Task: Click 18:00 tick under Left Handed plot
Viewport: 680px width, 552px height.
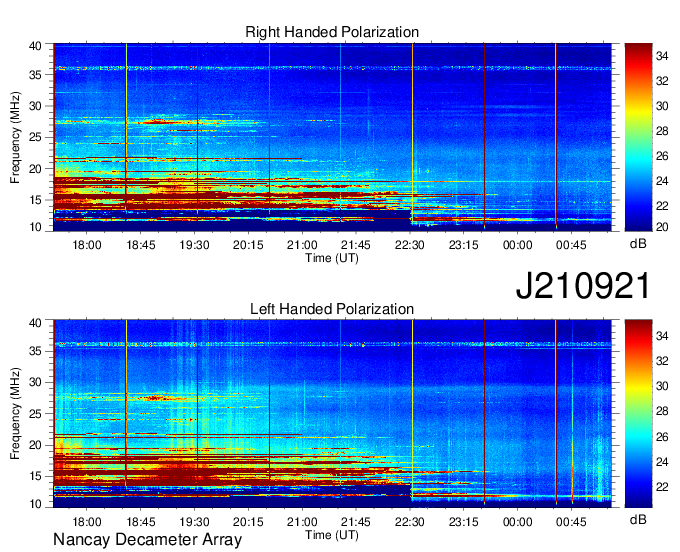Action: pos(87,522)
